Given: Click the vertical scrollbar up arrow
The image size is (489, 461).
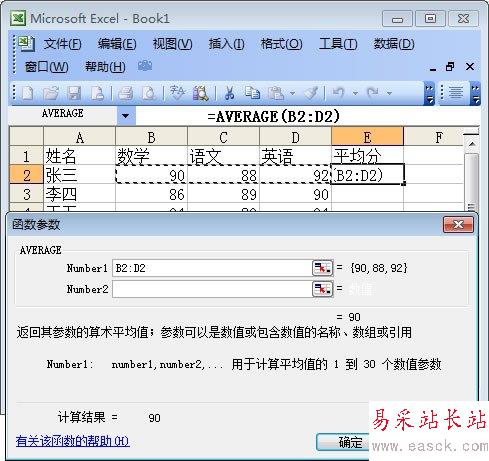Looking at the screenshot, I should (472, 144).
